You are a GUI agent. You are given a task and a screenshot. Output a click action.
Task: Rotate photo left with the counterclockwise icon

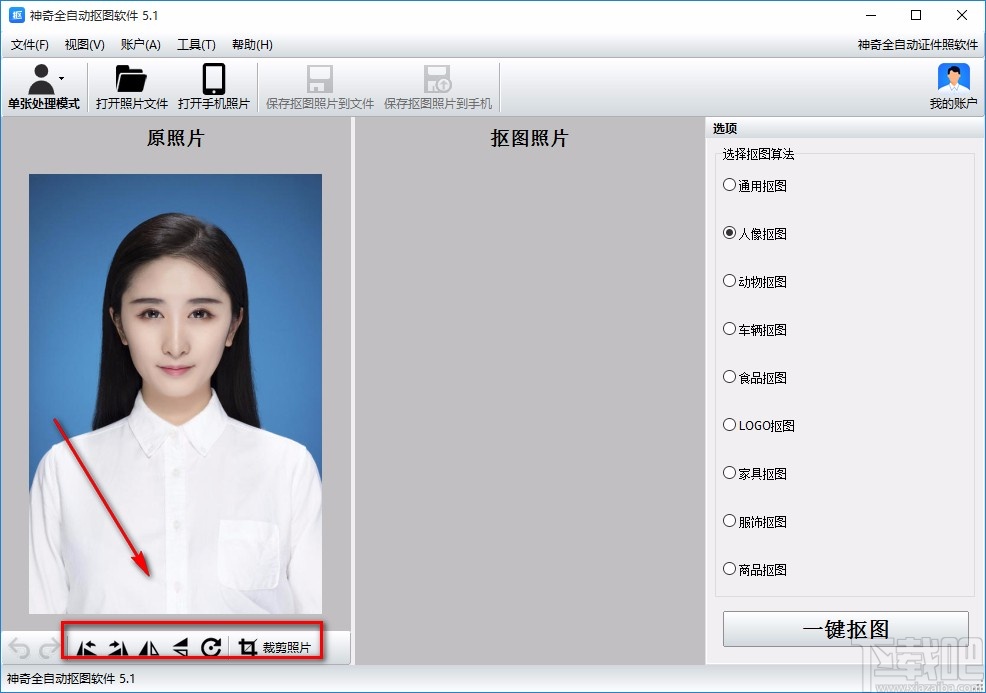(x=86, y=648)
